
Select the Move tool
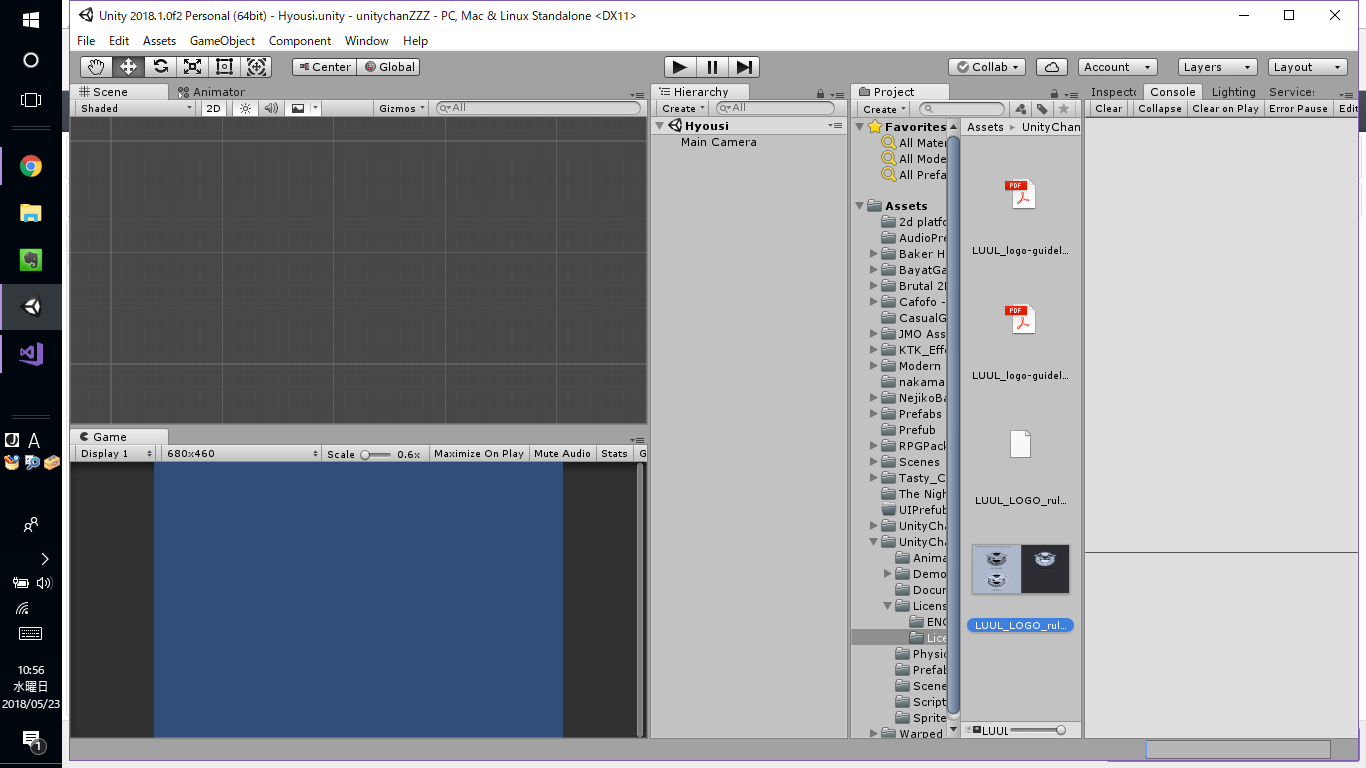click(x=127, y=66)
